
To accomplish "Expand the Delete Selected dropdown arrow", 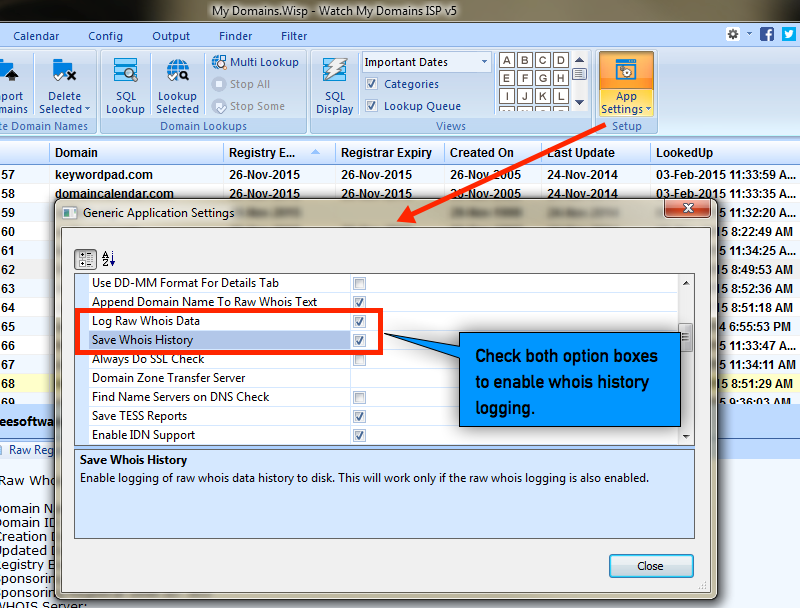I will pos(87,109).
